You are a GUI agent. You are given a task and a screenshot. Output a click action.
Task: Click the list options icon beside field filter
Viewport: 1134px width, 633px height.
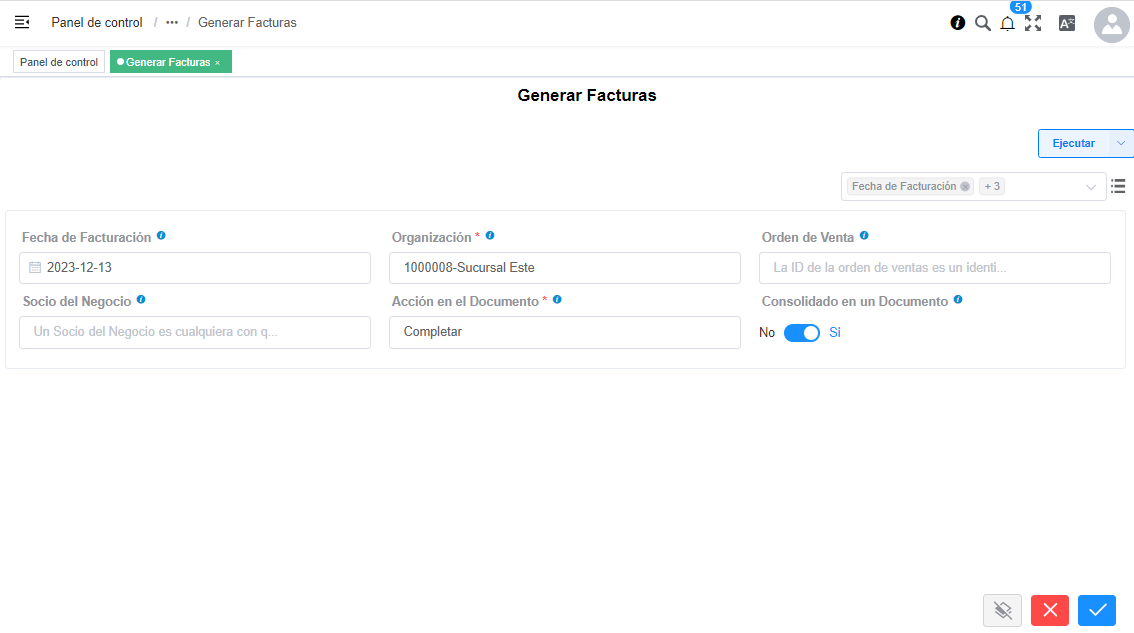coord(1118,186)
